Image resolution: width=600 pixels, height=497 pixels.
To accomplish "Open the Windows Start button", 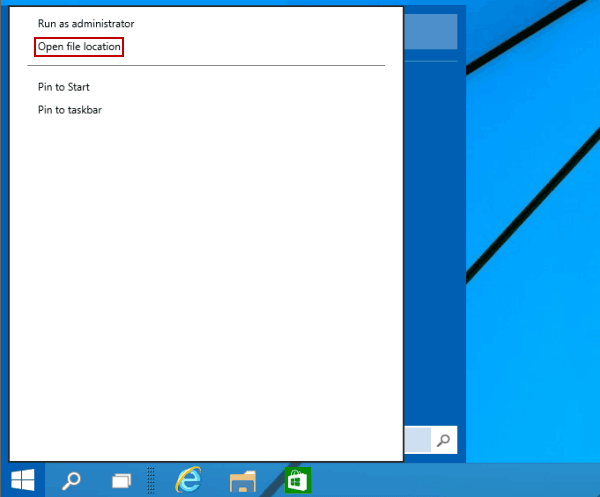I will pos(21,480).
